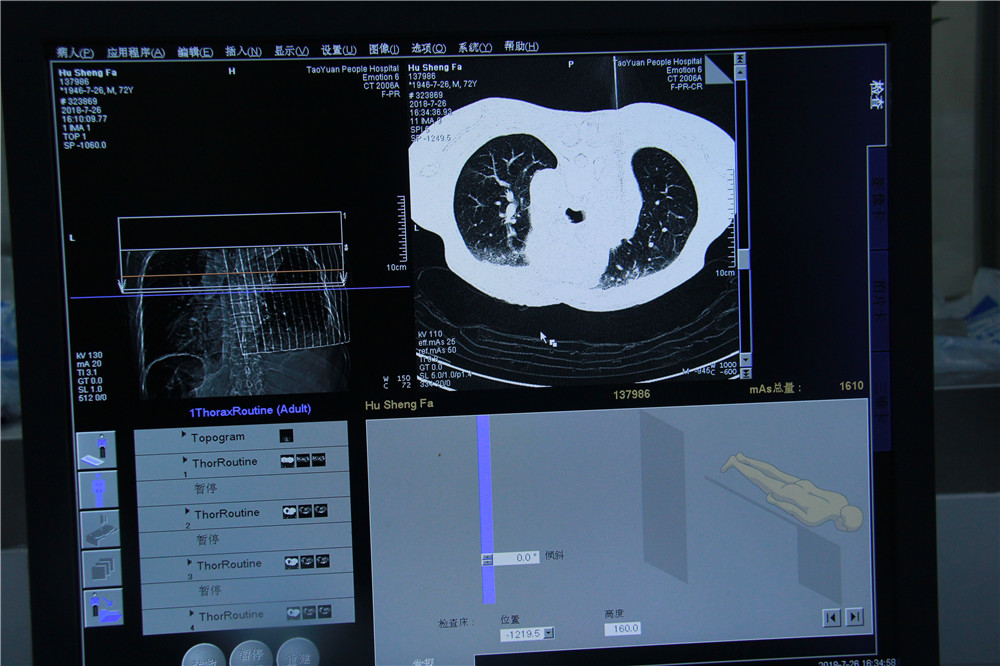Click the axial lung CT image
Screen dimensions: 1000x666
(x=572, y=221)
